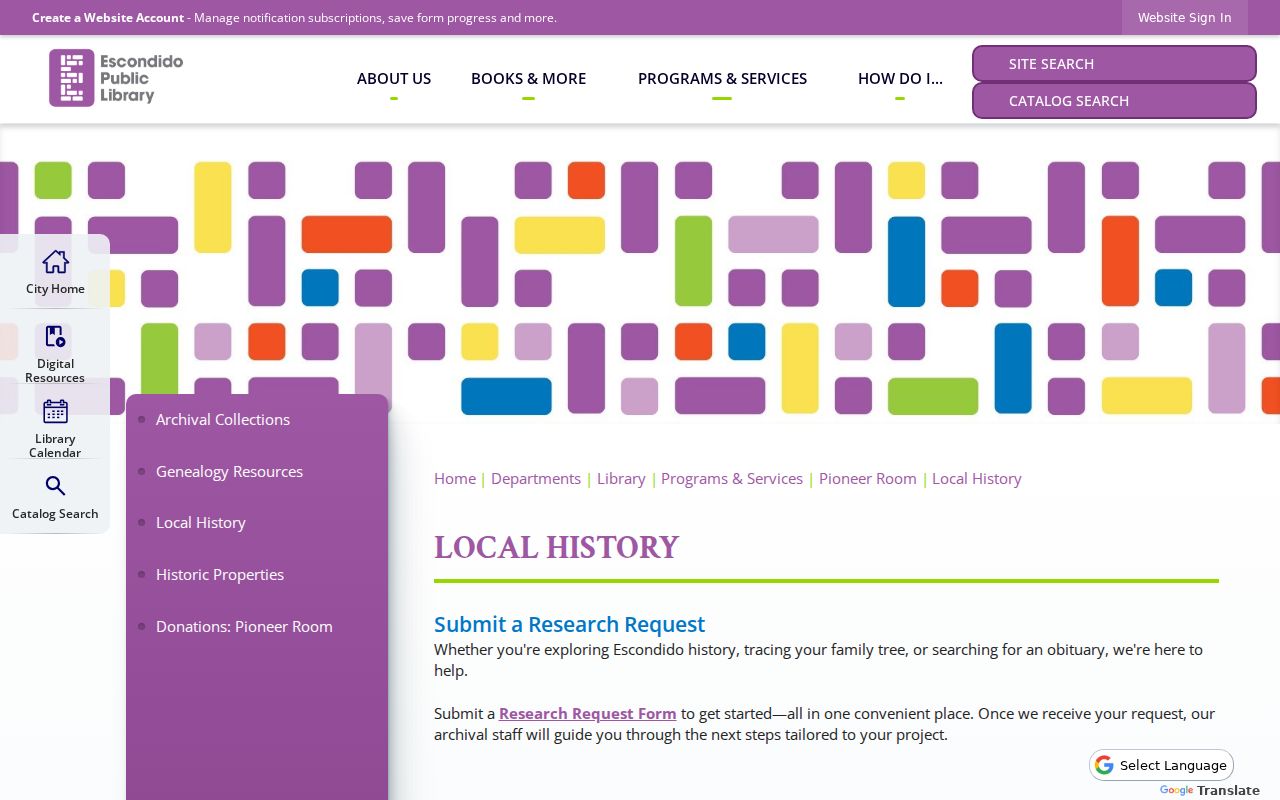Click the Submit a Research Request heading
The width and height of the screenshot is (1280, 800).
pos(569,624)
